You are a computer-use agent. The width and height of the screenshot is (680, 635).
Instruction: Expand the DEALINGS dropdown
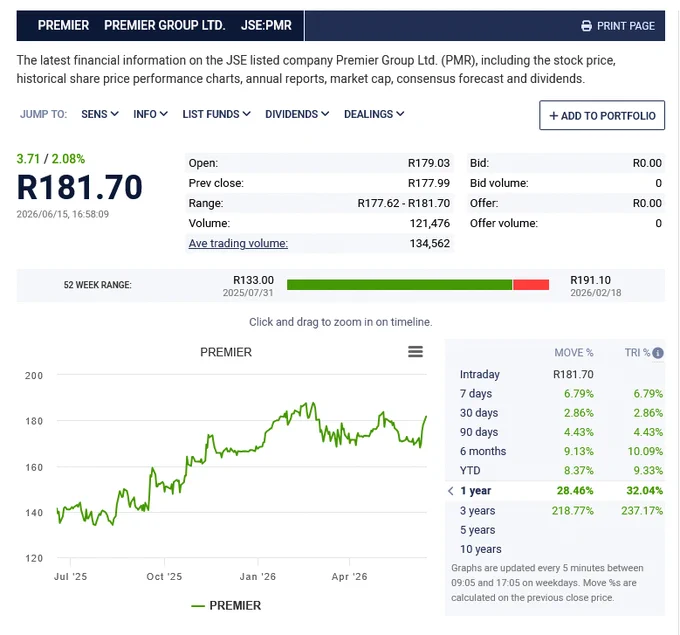(x=374, y=114)
